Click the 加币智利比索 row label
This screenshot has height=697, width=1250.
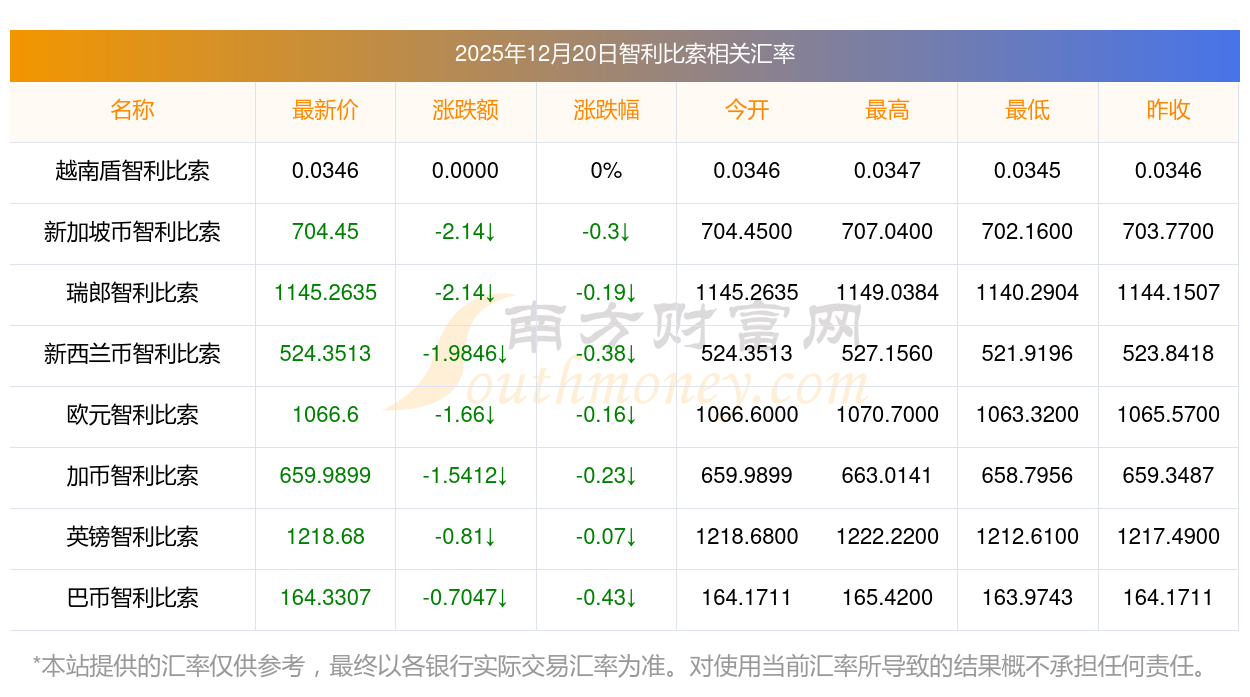tap(132, 476)
